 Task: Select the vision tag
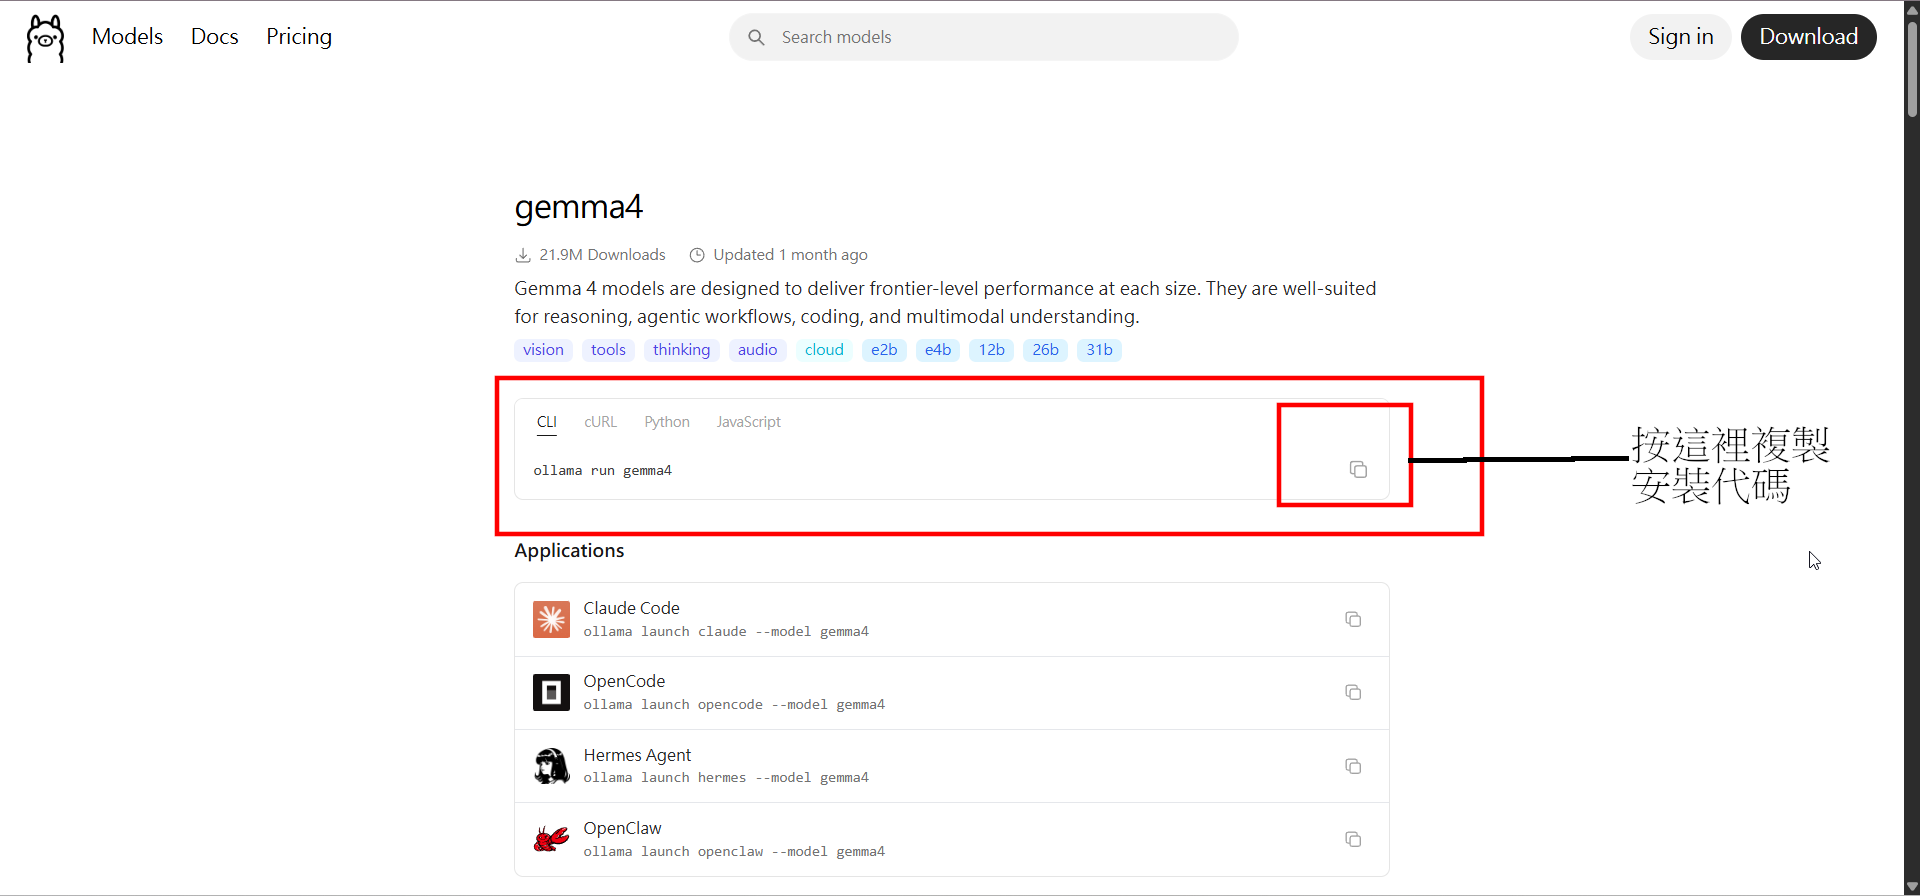click(543, 350)
